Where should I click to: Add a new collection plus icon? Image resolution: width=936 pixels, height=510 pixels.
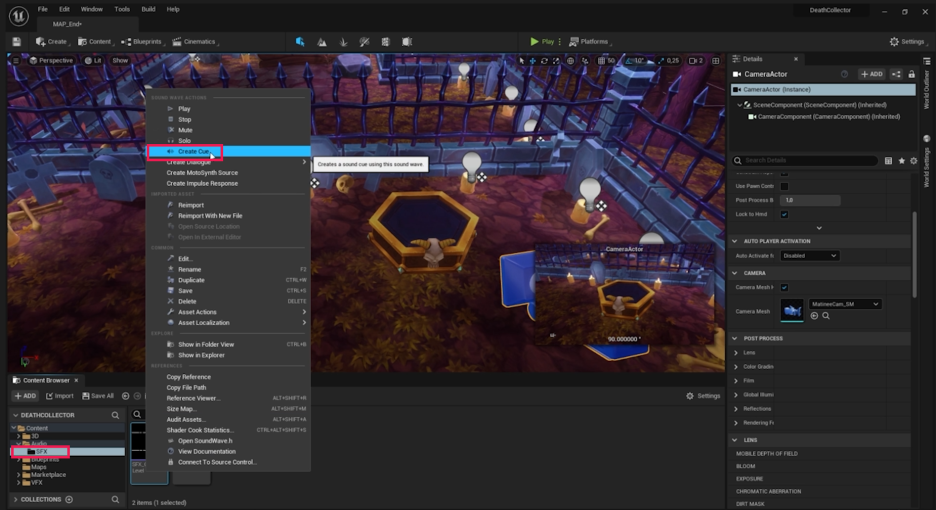[x=69, y=499]
